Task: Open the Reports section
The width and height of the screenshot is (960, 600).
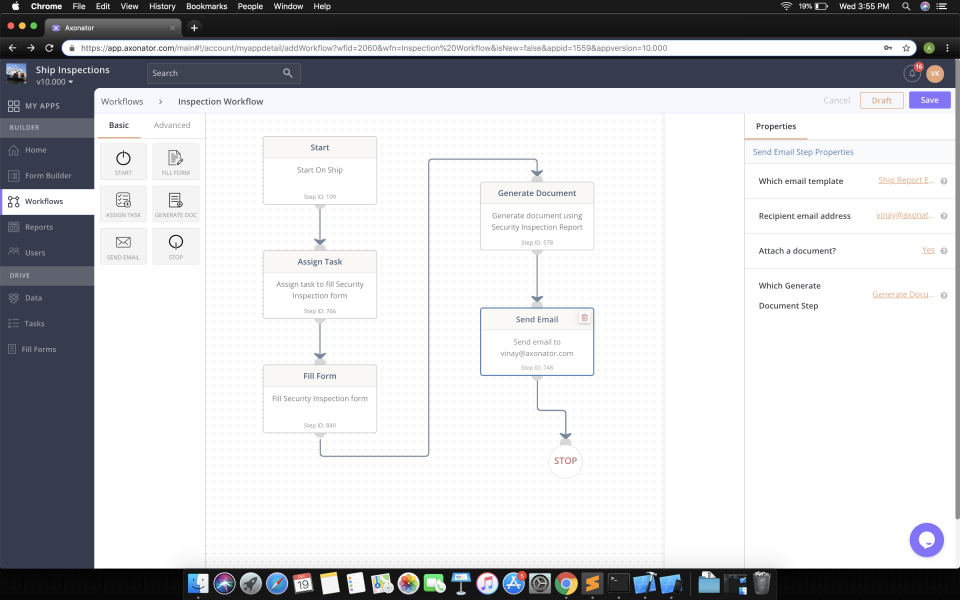Action: click(x=40, y=226)
